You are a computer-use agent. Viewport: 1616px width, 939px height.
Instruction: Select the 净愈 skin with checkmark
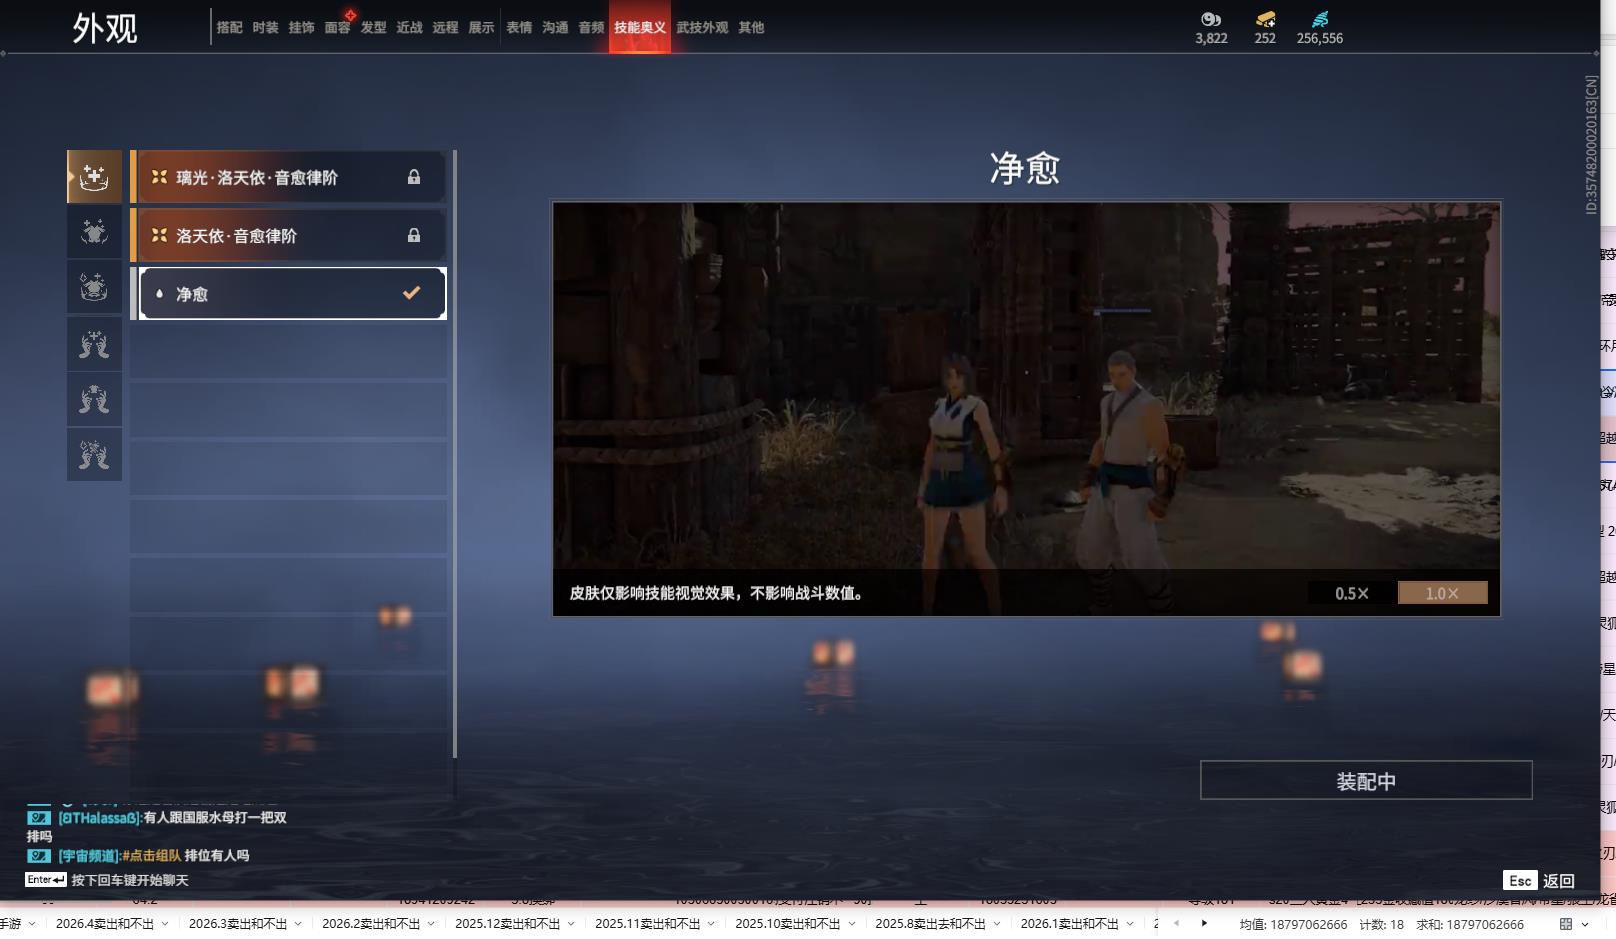tap(292, 294)
